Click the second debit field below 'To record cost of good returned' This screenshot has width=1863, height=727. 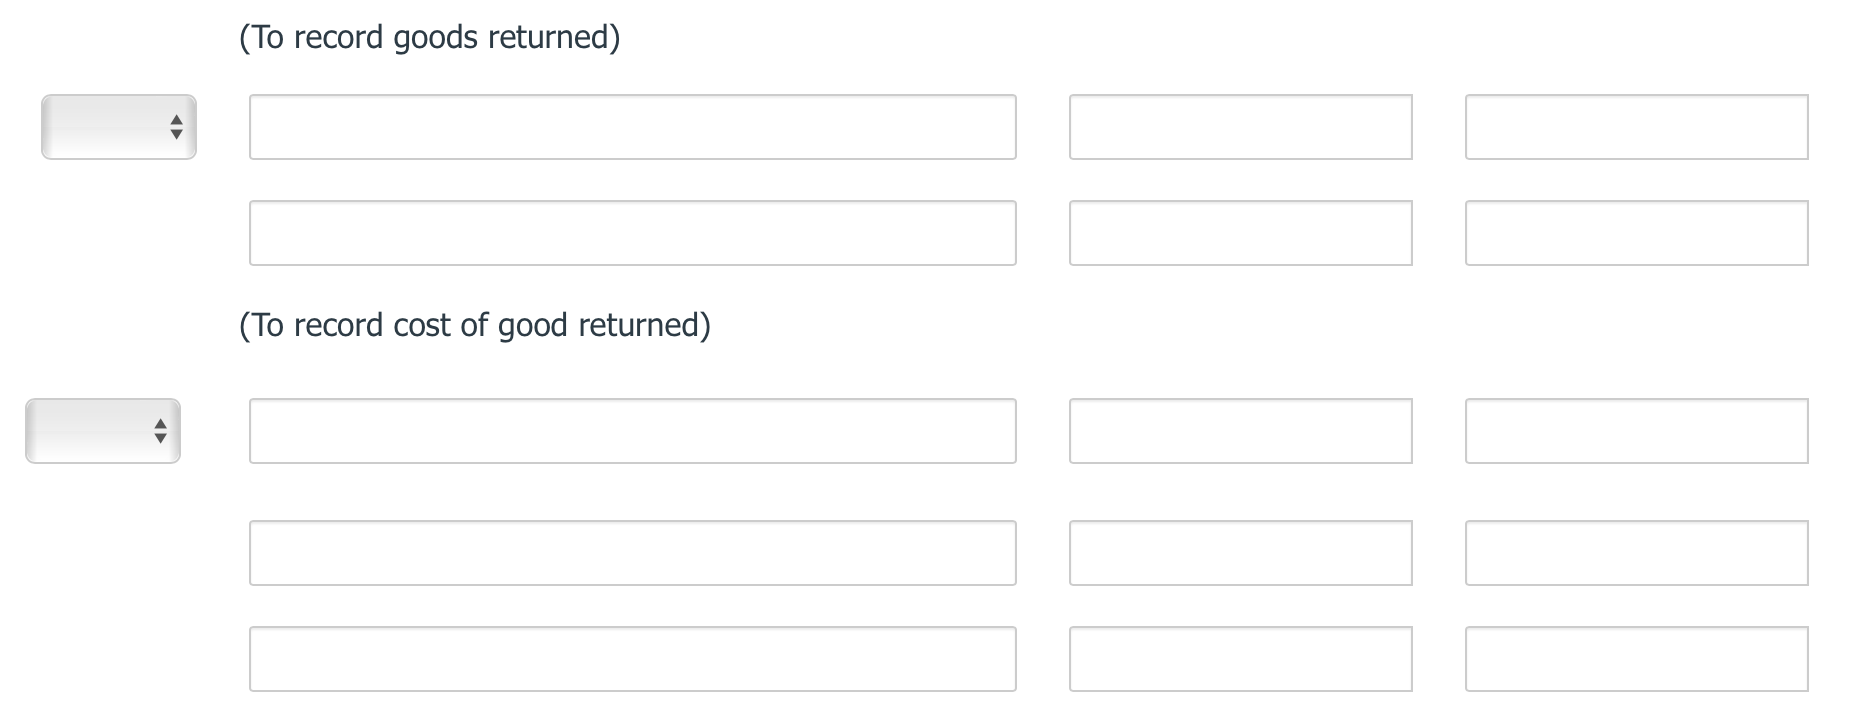1240,553
